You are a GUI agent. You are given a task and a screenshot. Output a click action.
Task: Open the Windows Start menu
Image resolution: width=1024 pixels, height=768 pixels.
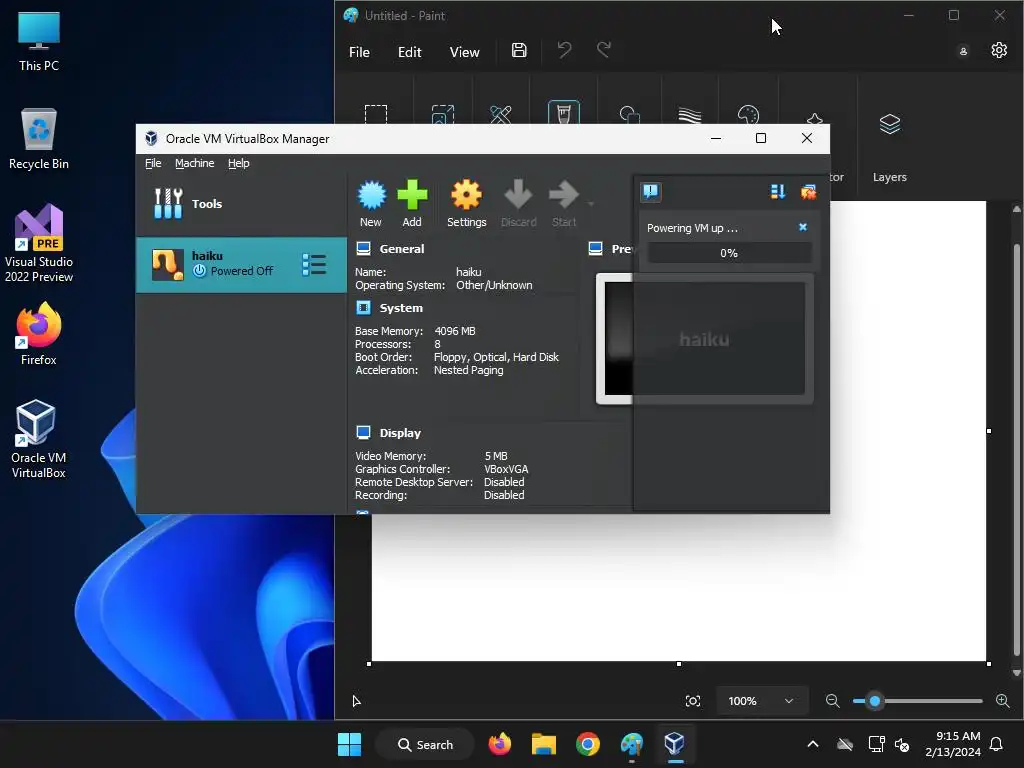349,744
